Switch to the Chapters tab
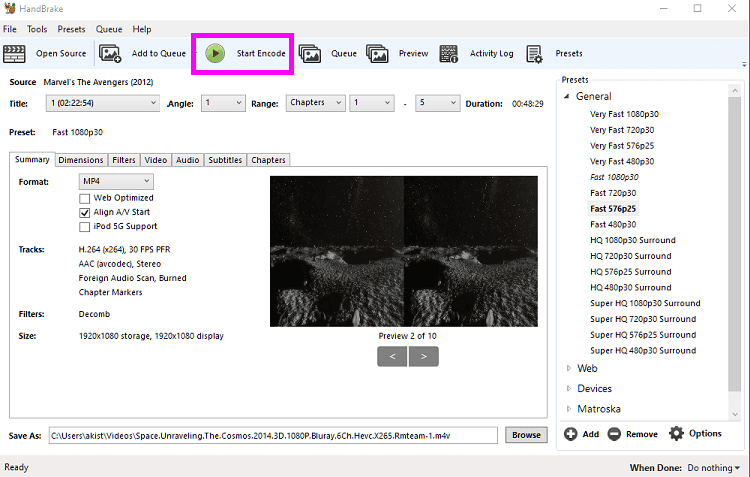Viewport: 750px width, 477px height. point(268,160)
